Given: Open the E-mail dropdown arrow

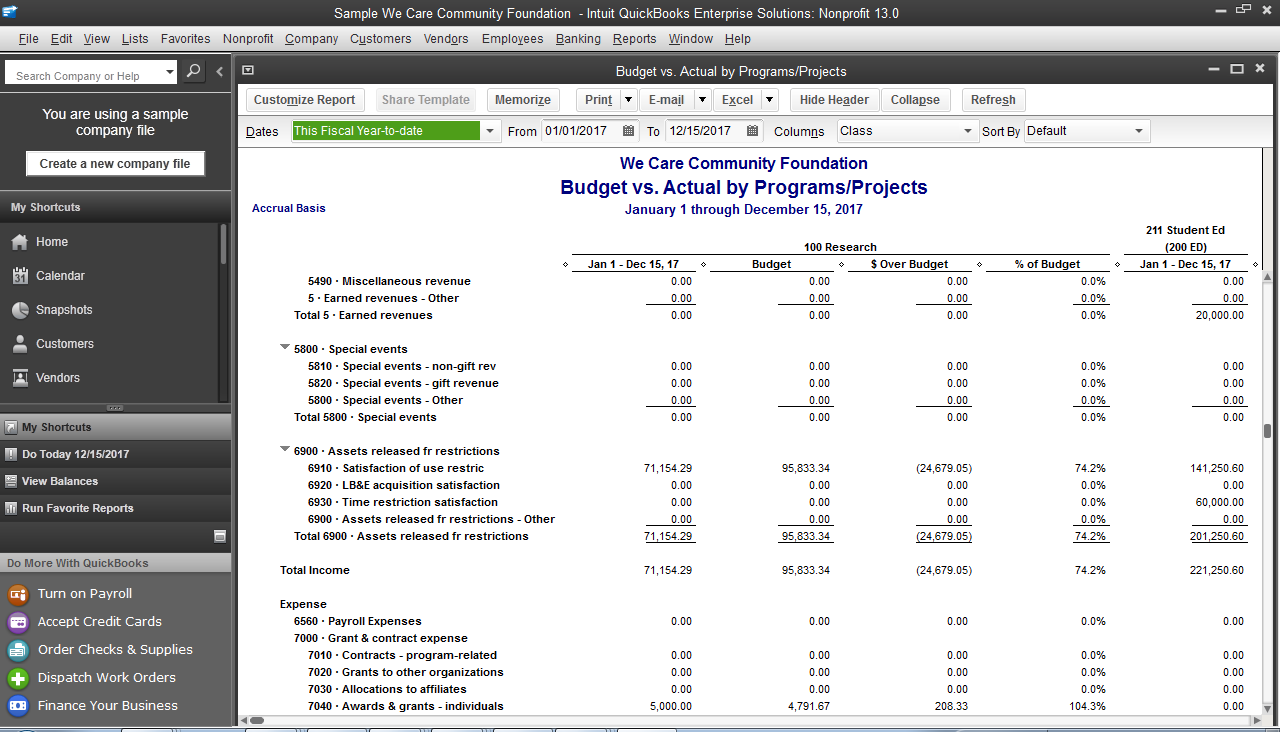Looking at the screenshot, I should tap(702, 100).
